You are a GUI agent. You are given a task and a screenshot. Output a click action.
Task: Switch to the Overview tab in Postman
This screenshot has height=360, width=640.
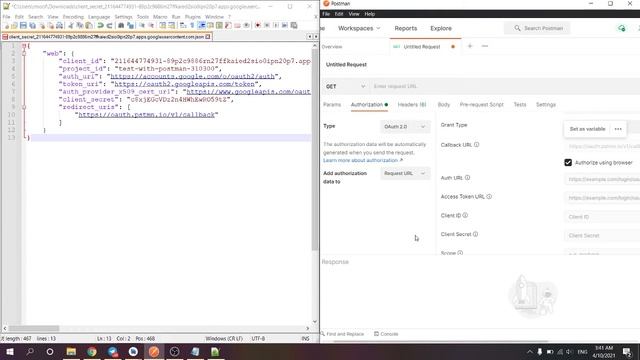[332, 47]
